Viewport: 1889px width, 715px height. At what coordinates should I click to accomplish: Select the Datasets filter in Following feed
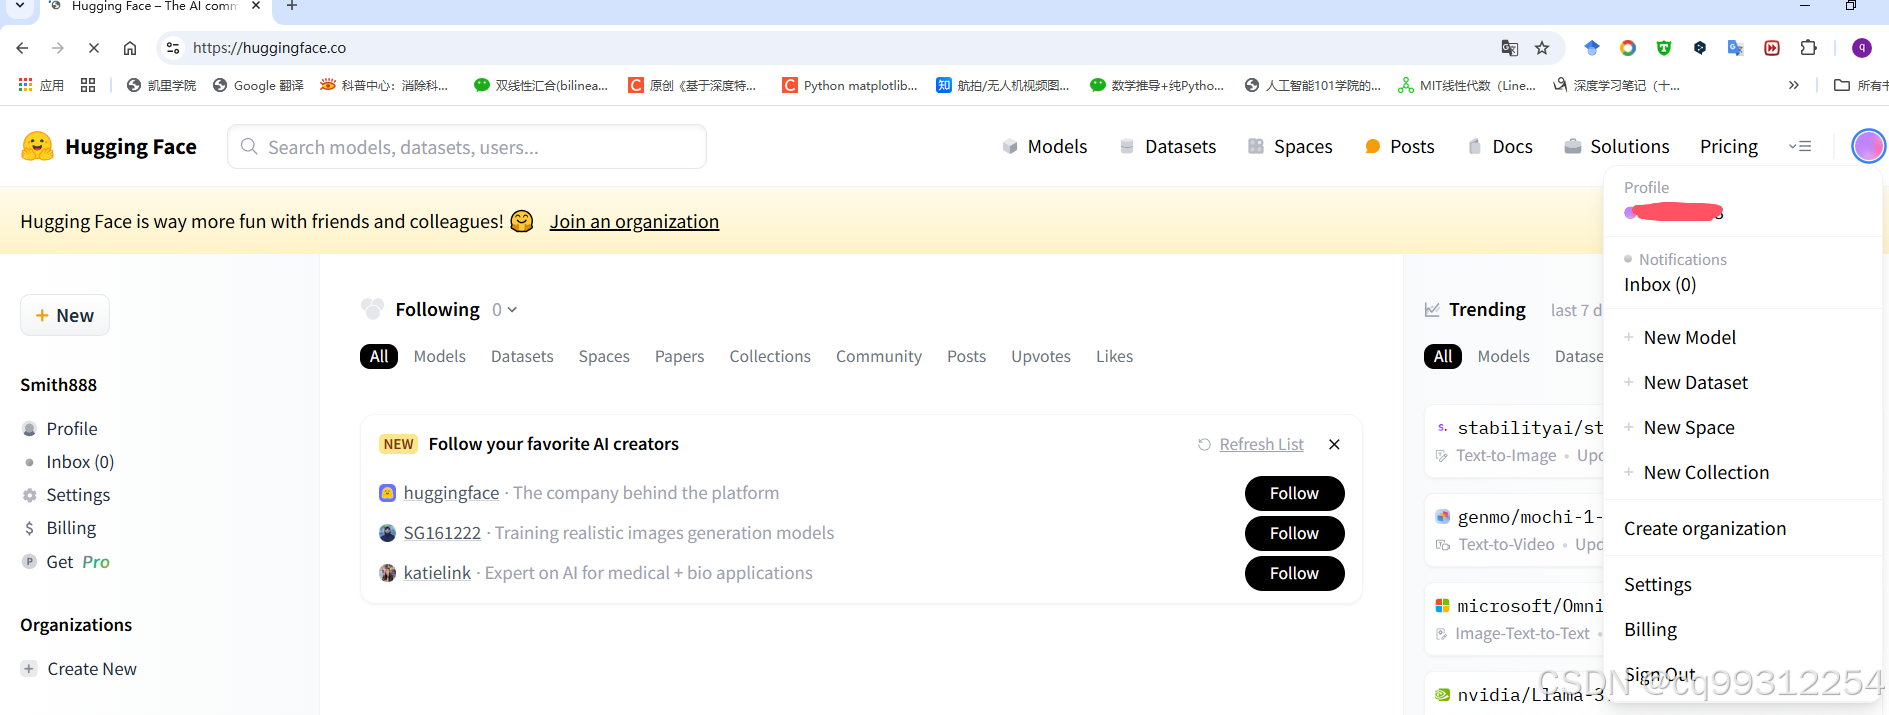pos(522,356)
